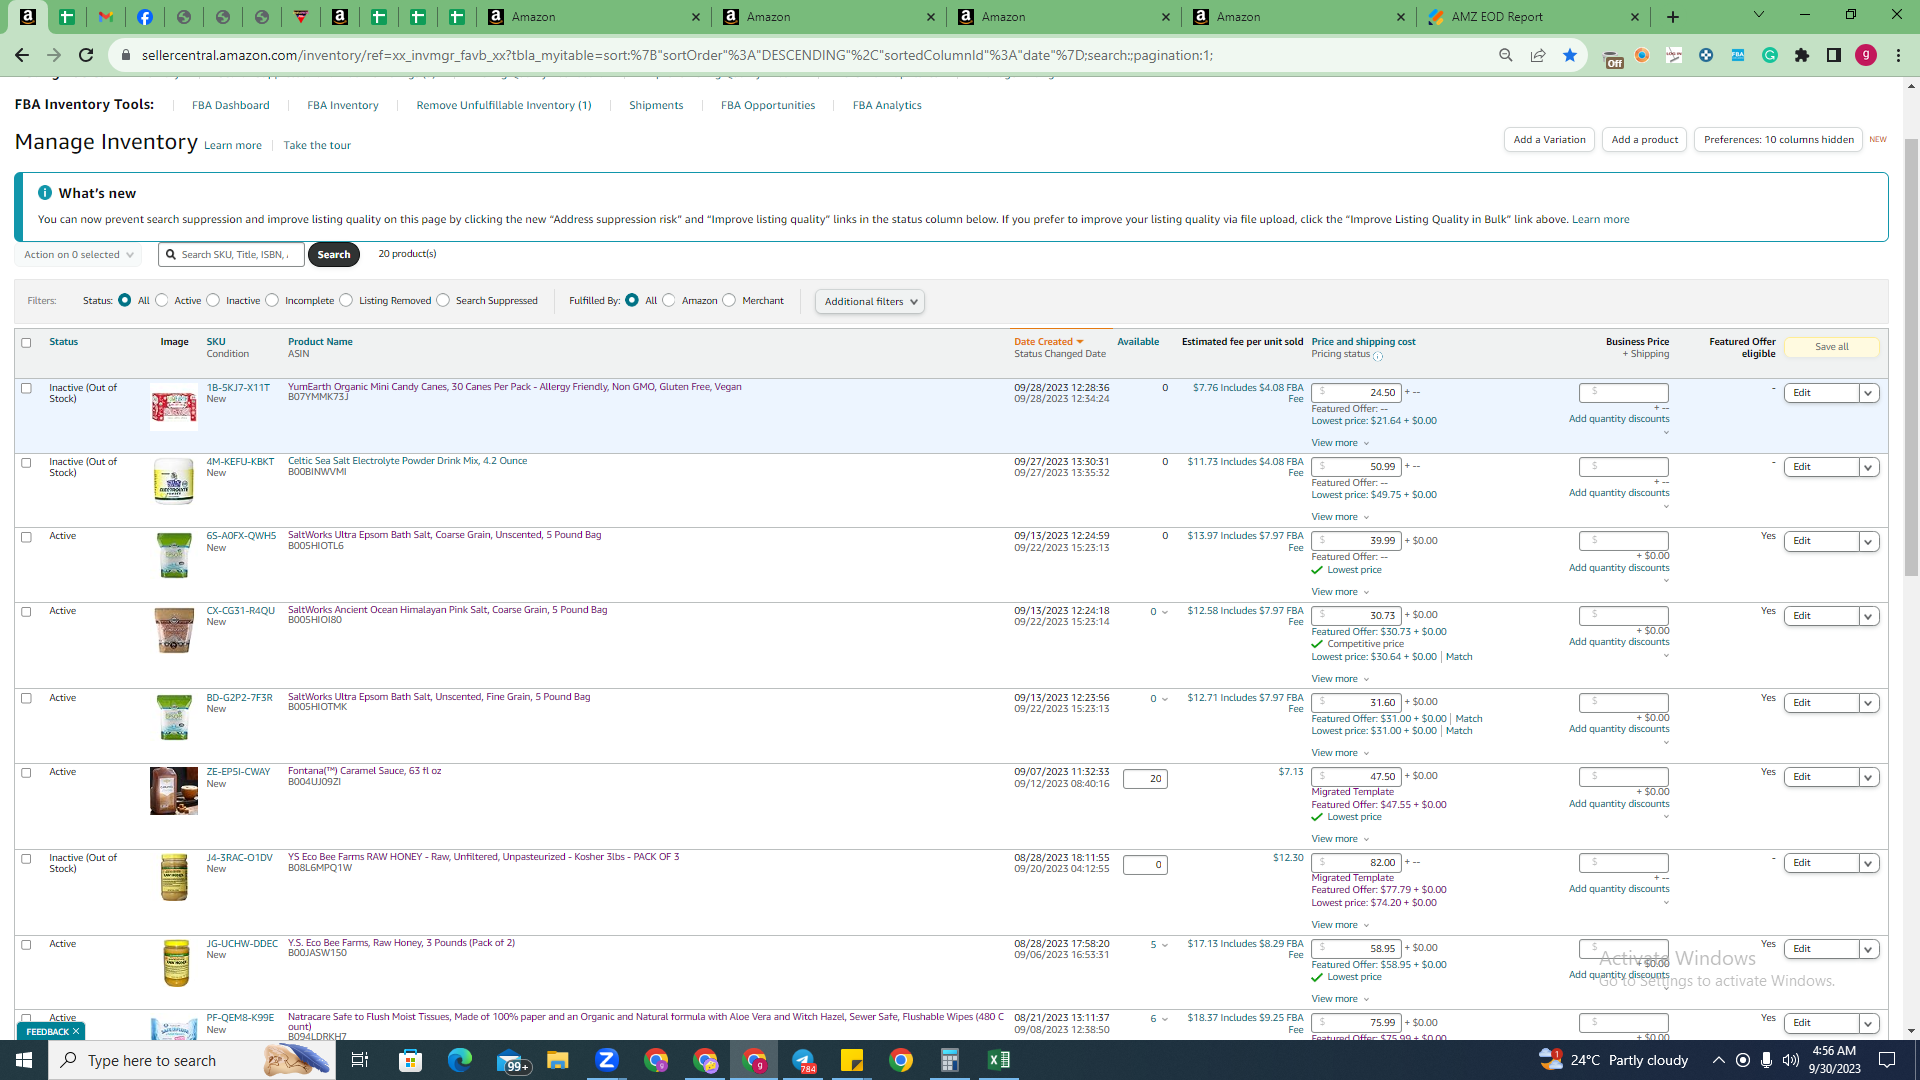Go back to the previous page
Viewport: 1920px width, 1080px height.
pyautogui.click(x=22, y=55)
